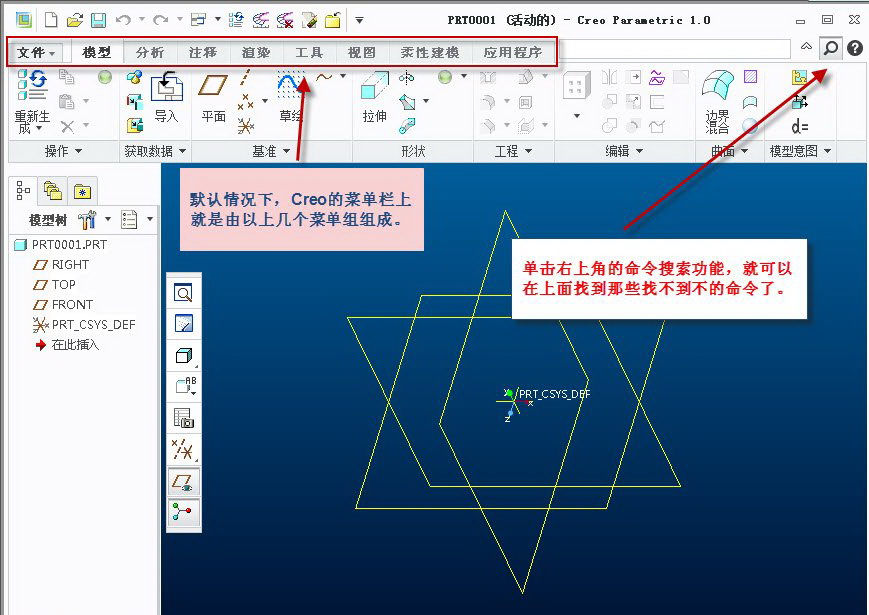Switch to the 视图 tab

[x=361, y=52]
